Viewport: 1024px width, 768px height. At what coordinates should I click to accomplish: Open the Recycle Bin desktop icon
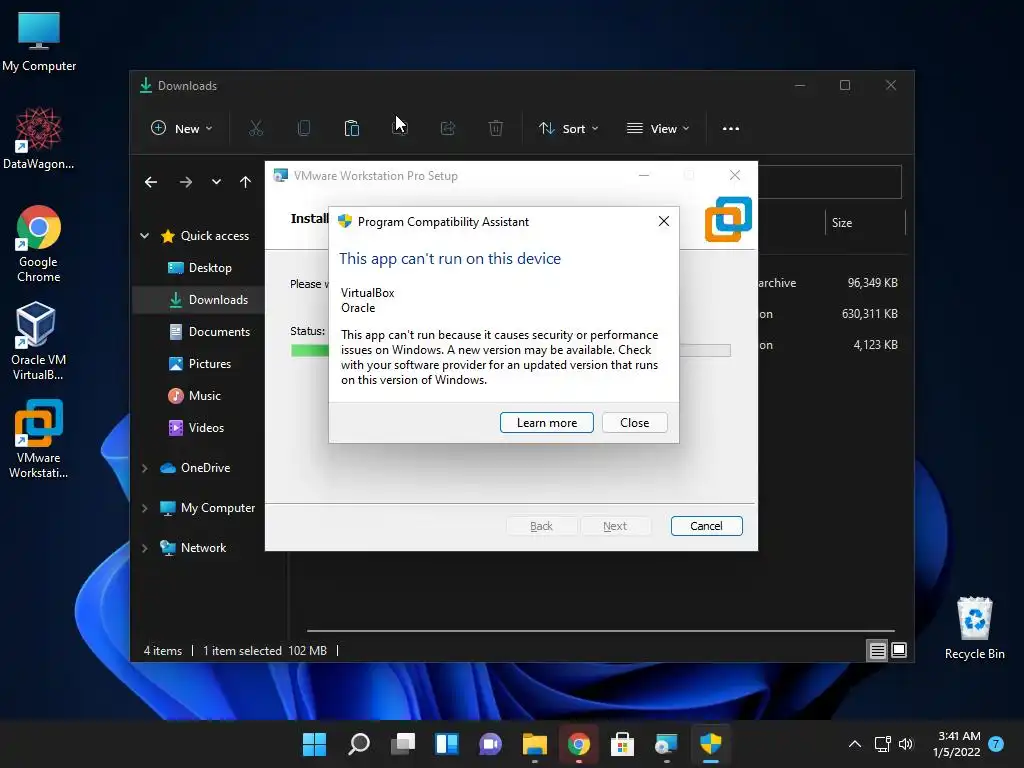[974, 628]
